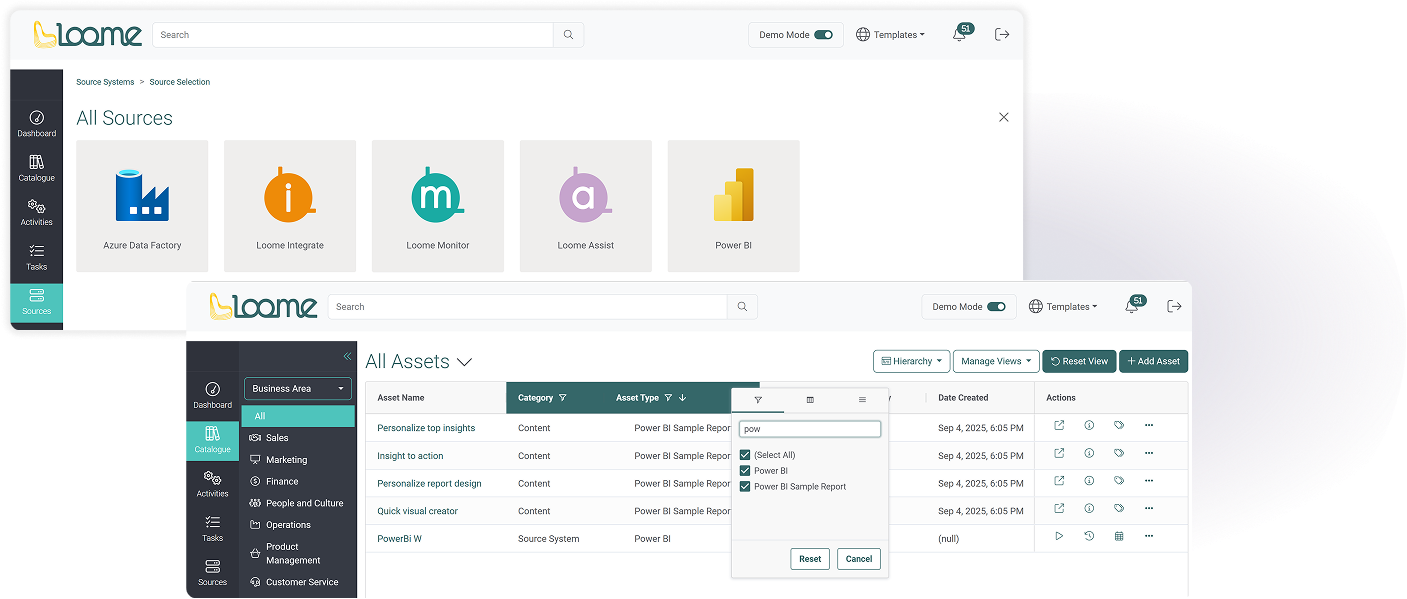1407x599 pixels.
Task: Open Power BI source tile in All Sources
Action: (733, 205)
